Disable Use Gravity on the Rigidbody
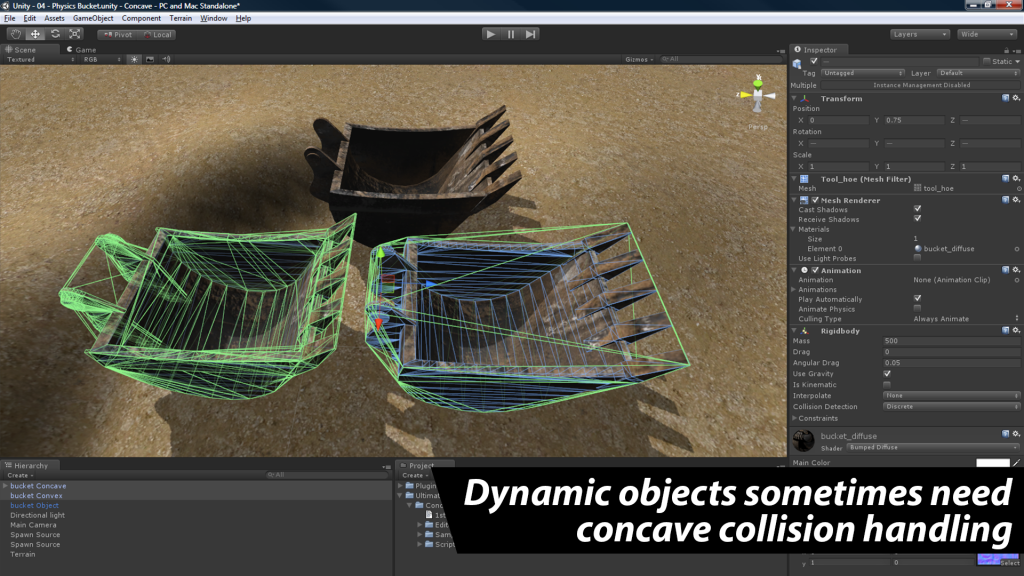The width and height of the screenshot is (1024, 576). 887,374
